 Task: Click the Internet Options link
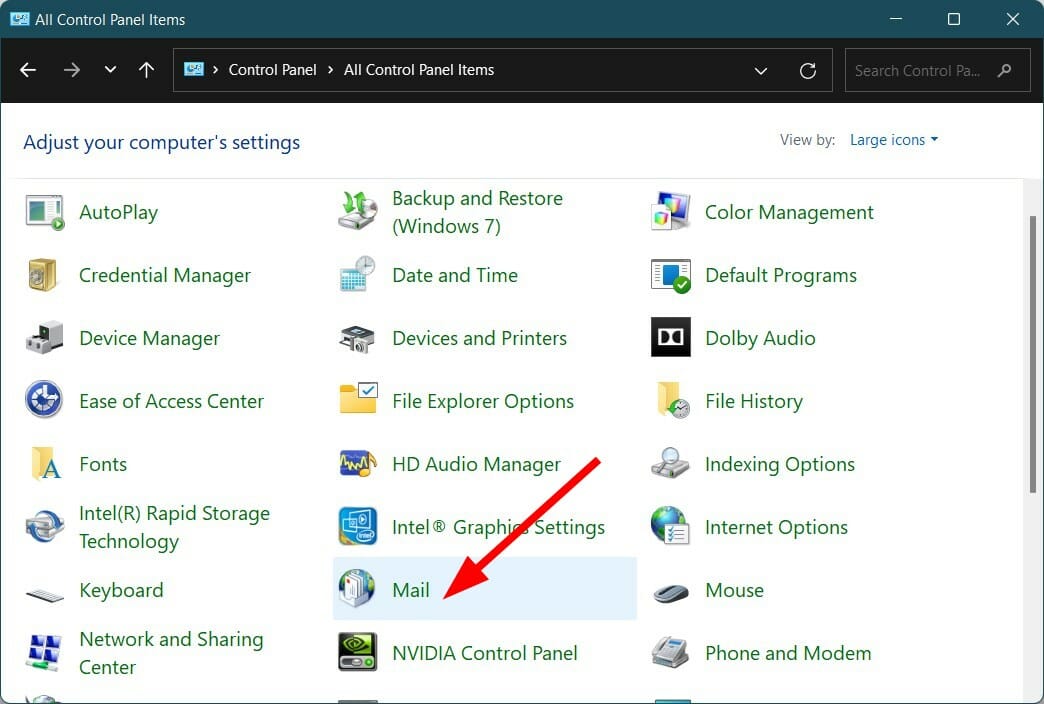click(x=776, y=527)
